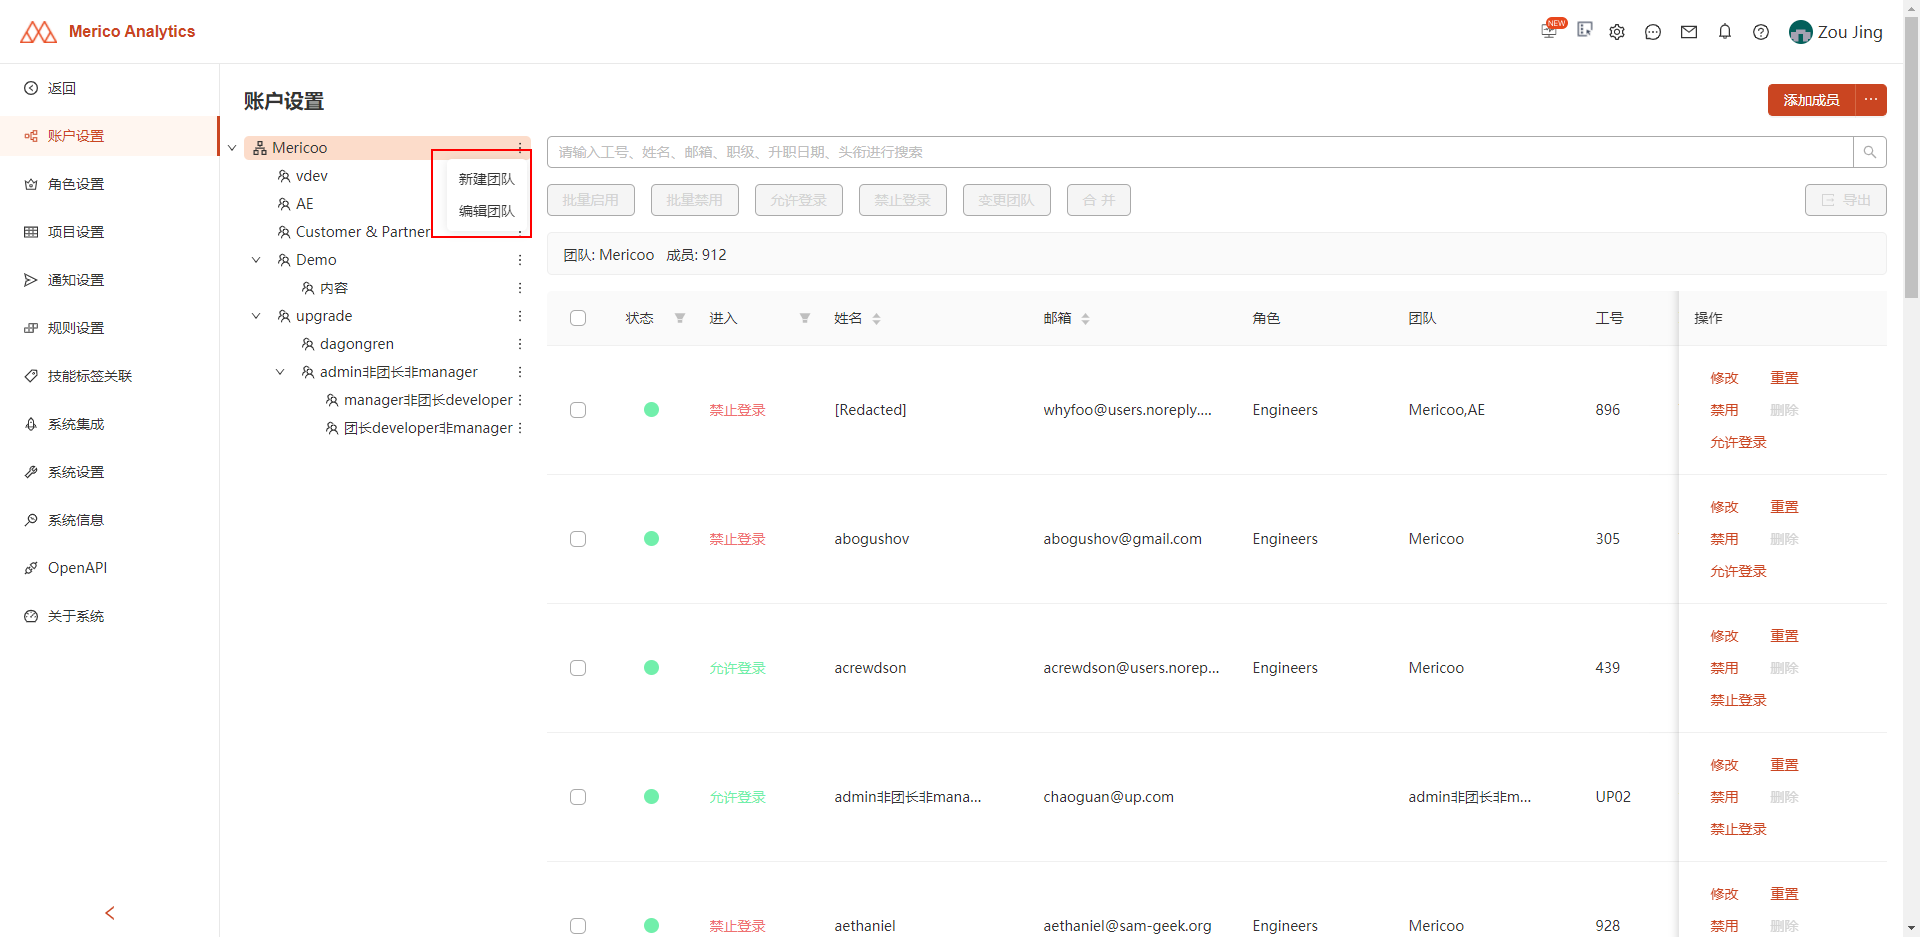This screenshot has width=1920, height=937.
Task: Select the checkbox for acrewdson
Action: click(578, 668)
